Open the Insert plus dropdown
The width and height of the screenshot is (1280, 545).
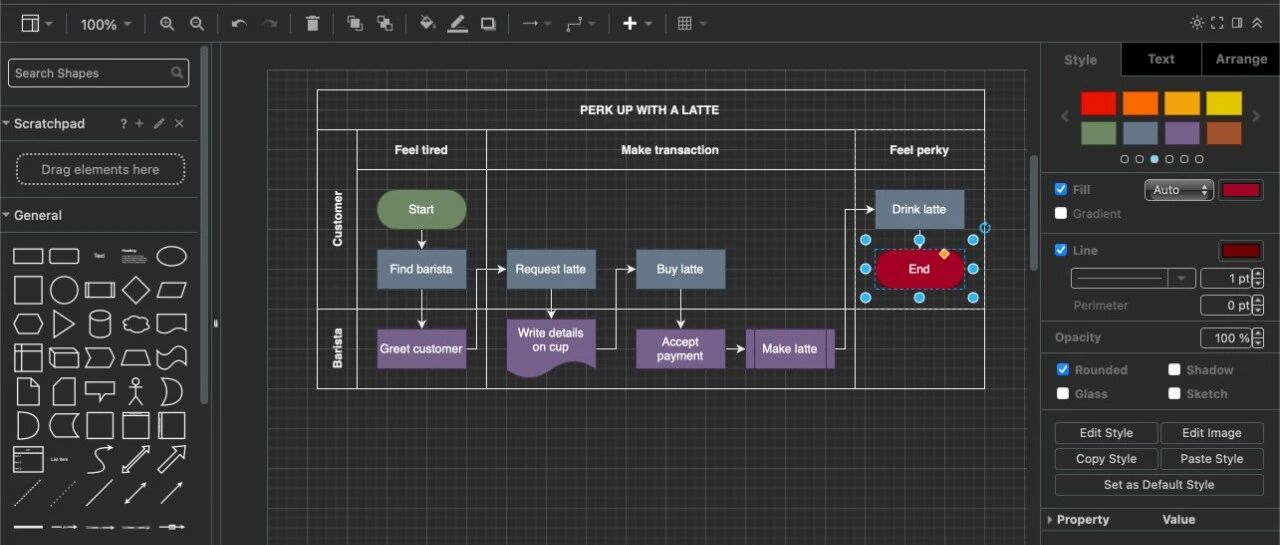637,23
